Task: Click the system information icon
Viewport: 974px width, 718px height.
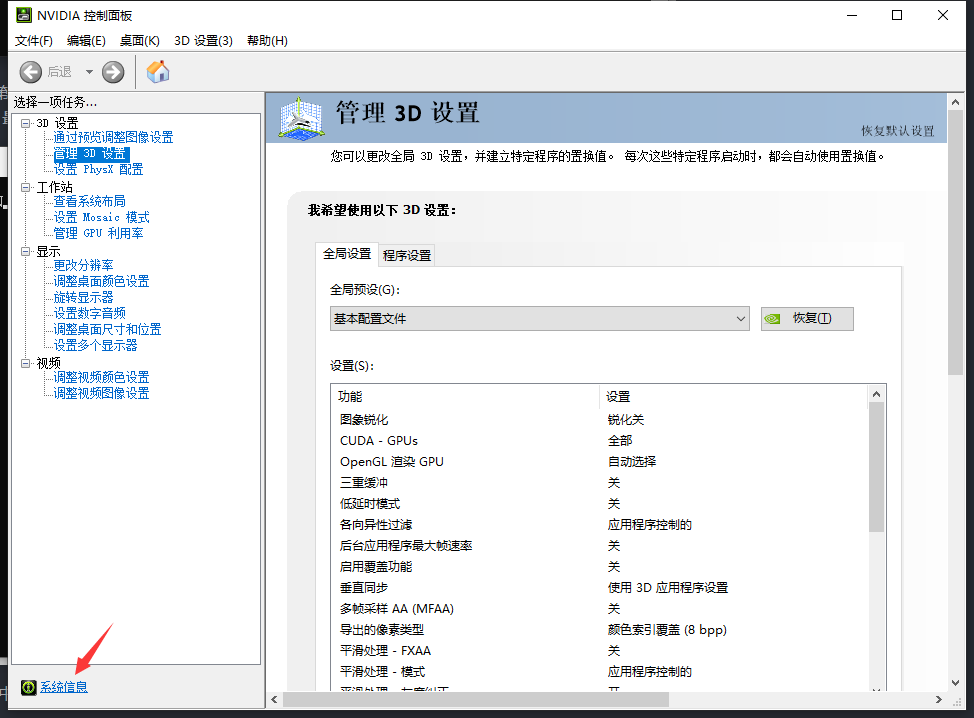Action: pos(29,687)
